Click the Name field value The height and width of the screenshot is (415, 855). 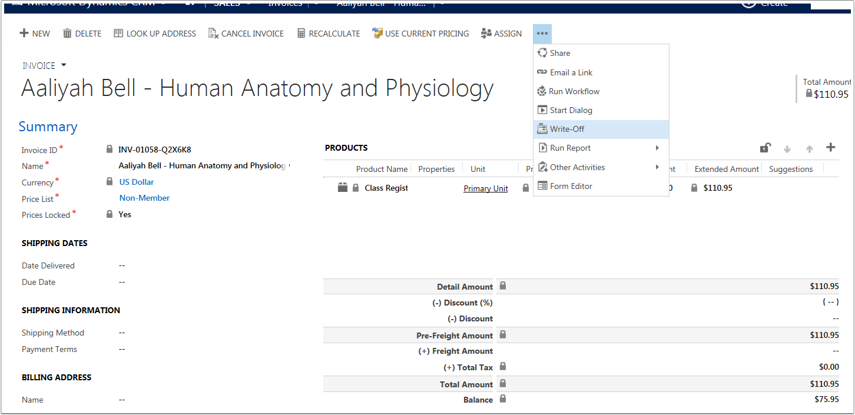[x=204, y=166]
